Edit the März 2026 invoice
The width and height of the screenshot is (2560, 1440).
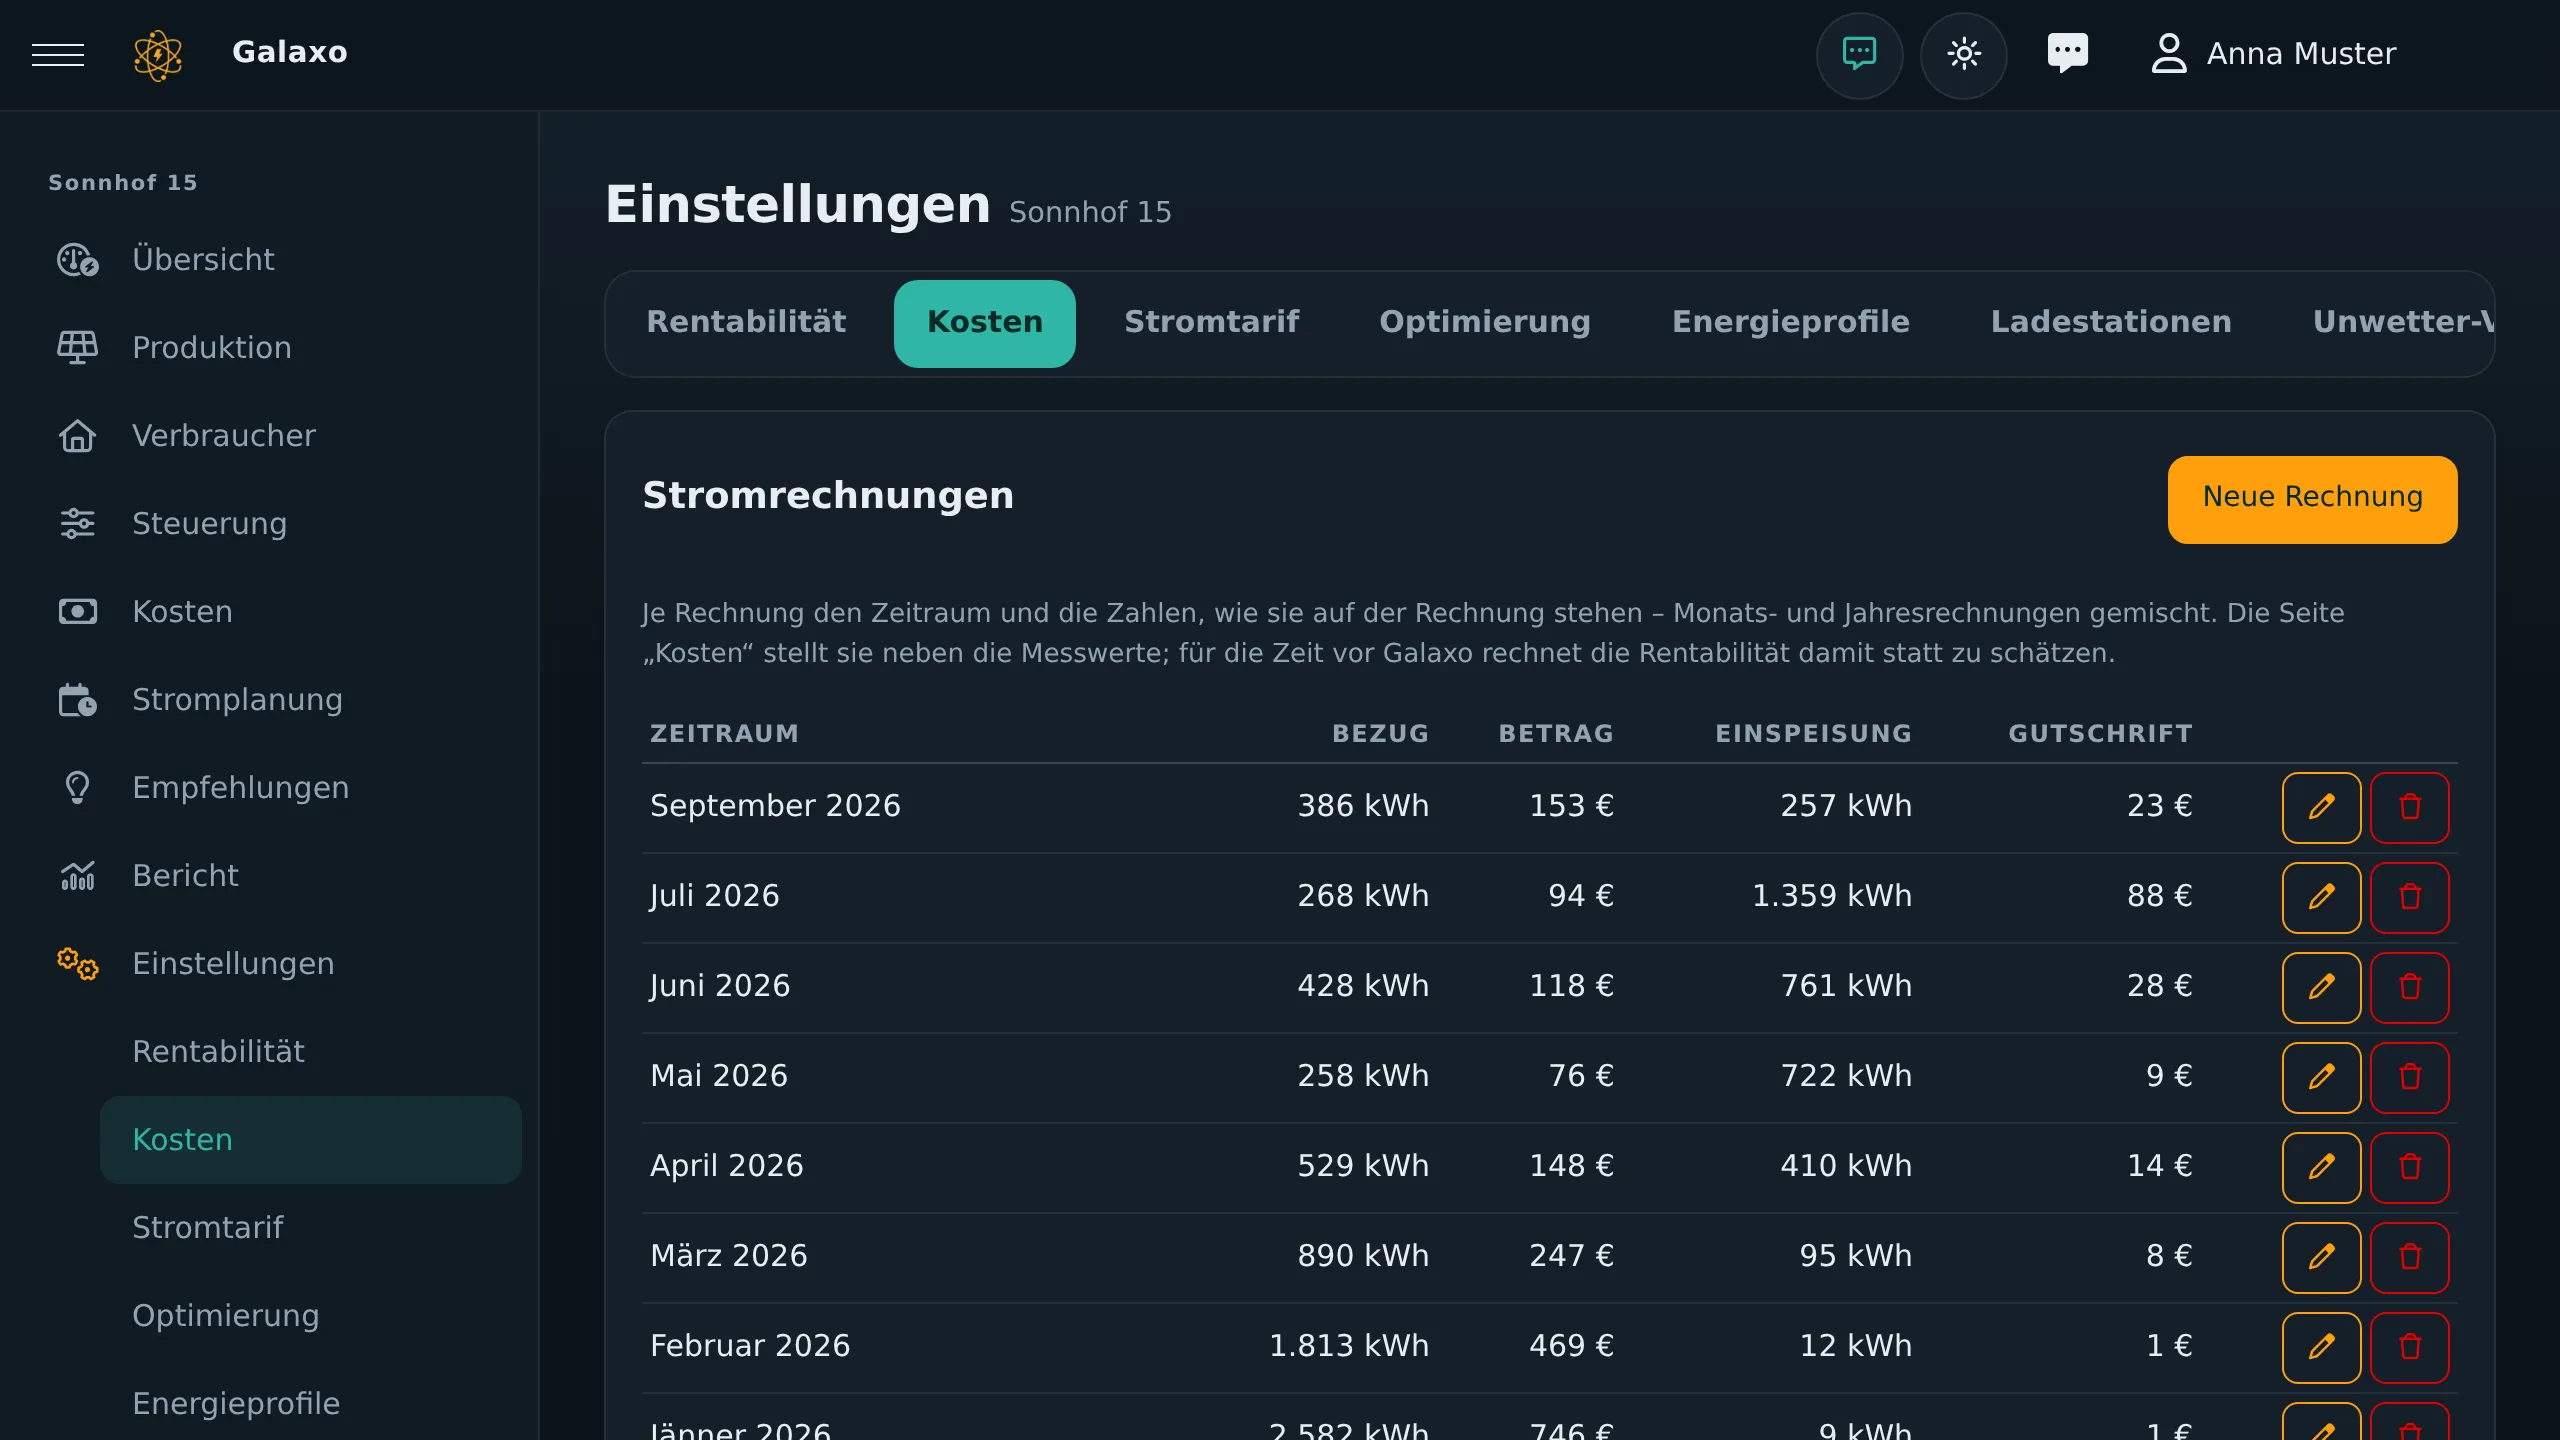[x=2321, y=1257]
